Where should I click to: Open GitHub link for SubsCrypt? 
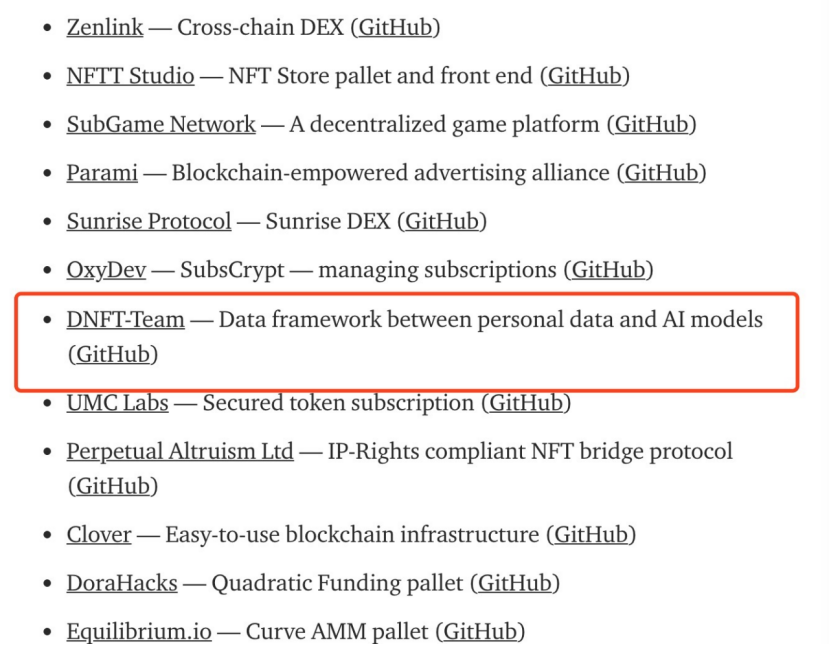point(608,270)
